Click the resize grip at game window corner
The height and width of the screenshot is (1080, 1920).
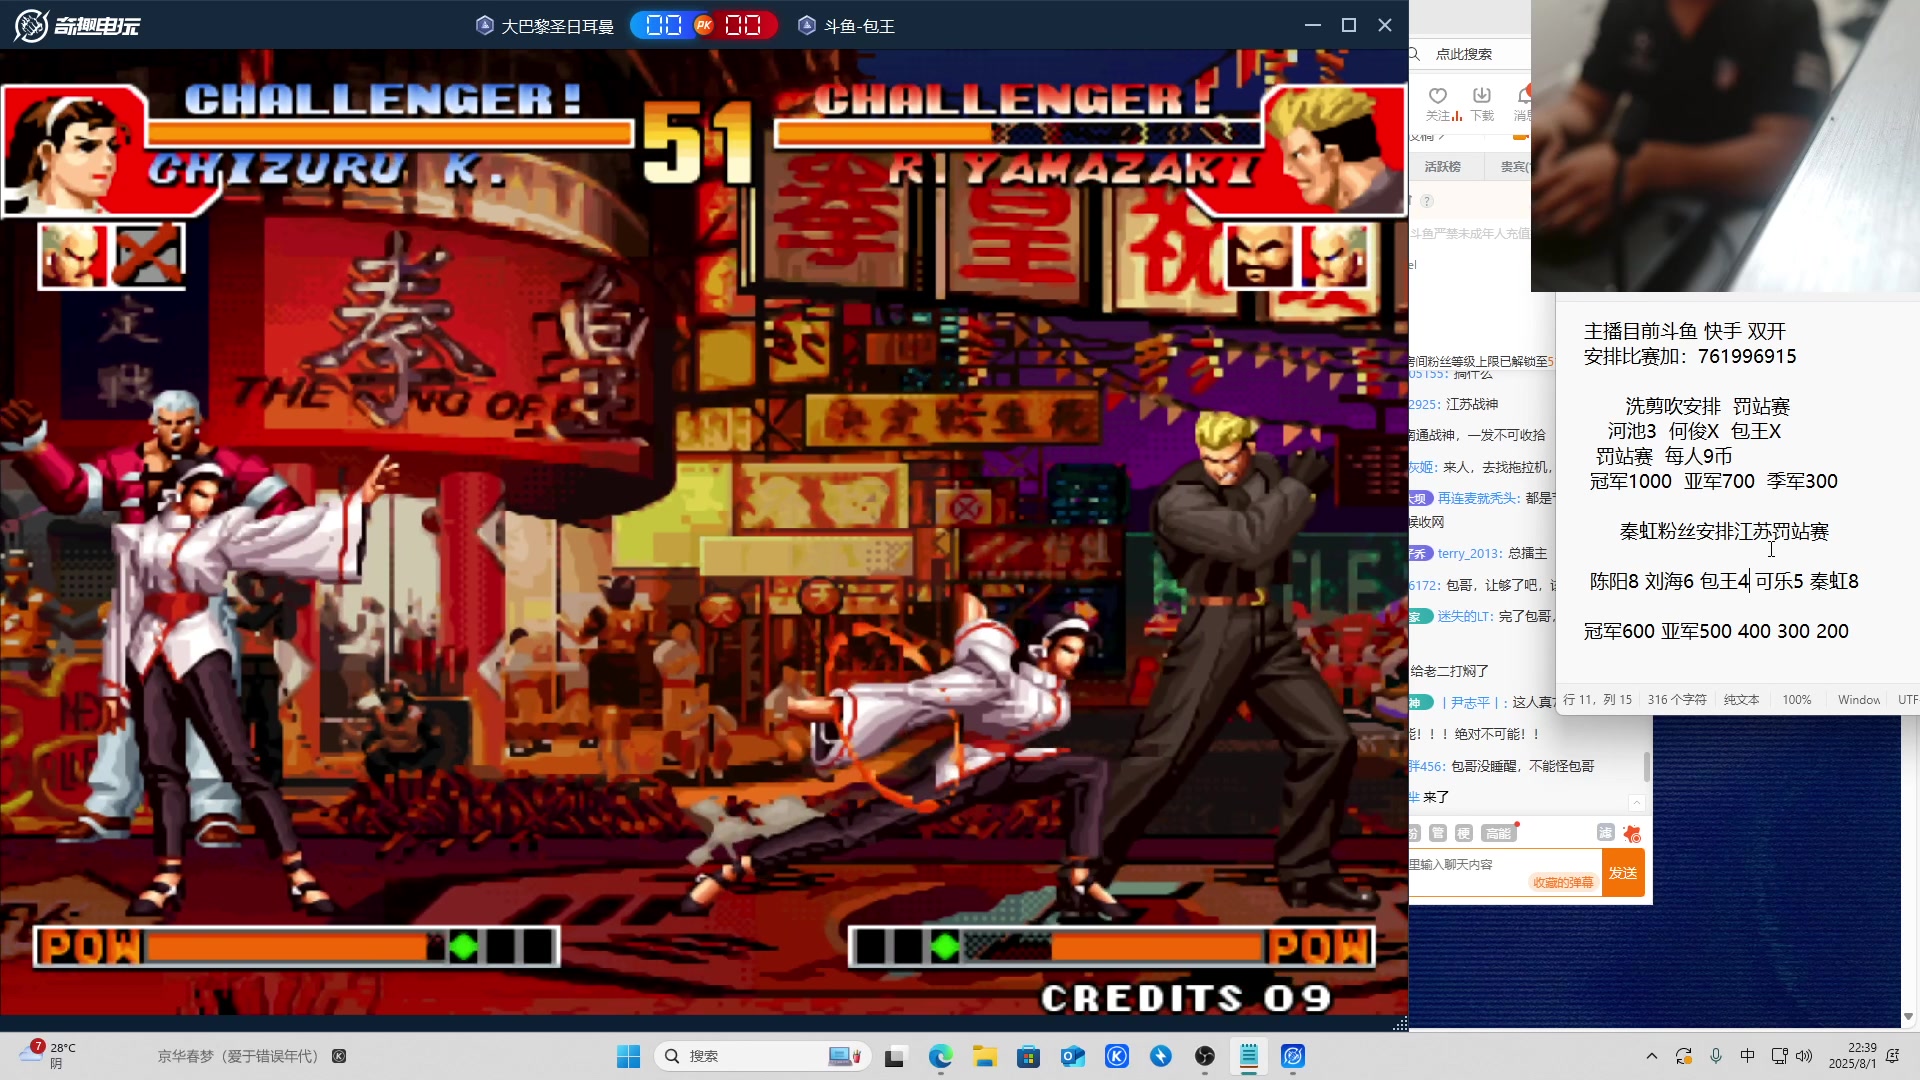[1400, 1023]
